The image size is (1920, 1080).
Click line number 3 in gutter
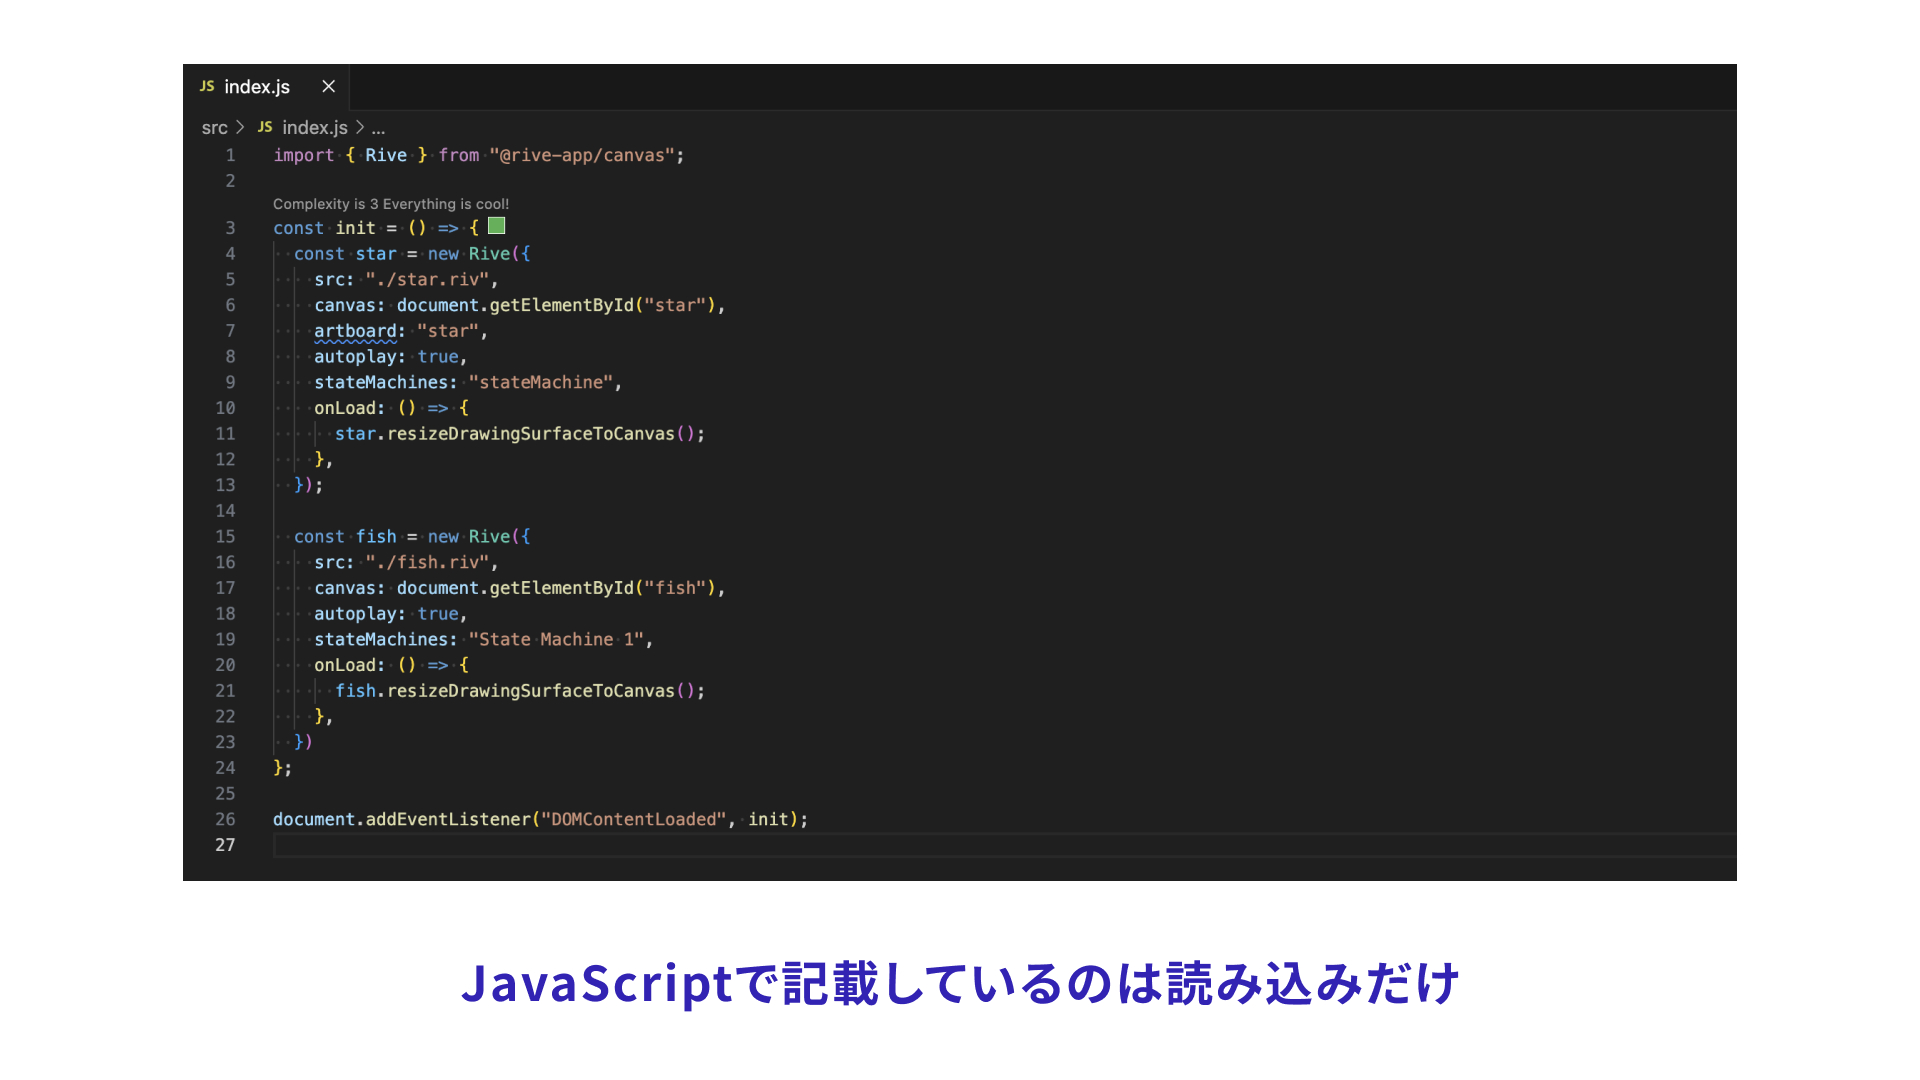[230, 228]
